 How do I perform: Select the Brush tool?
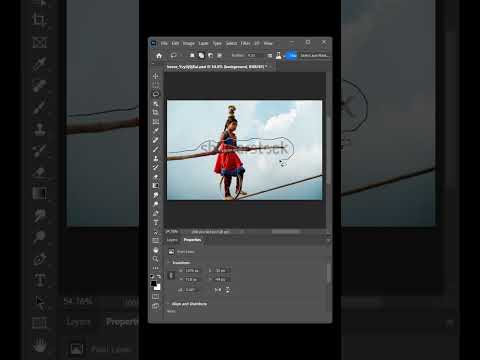(156, 149)
